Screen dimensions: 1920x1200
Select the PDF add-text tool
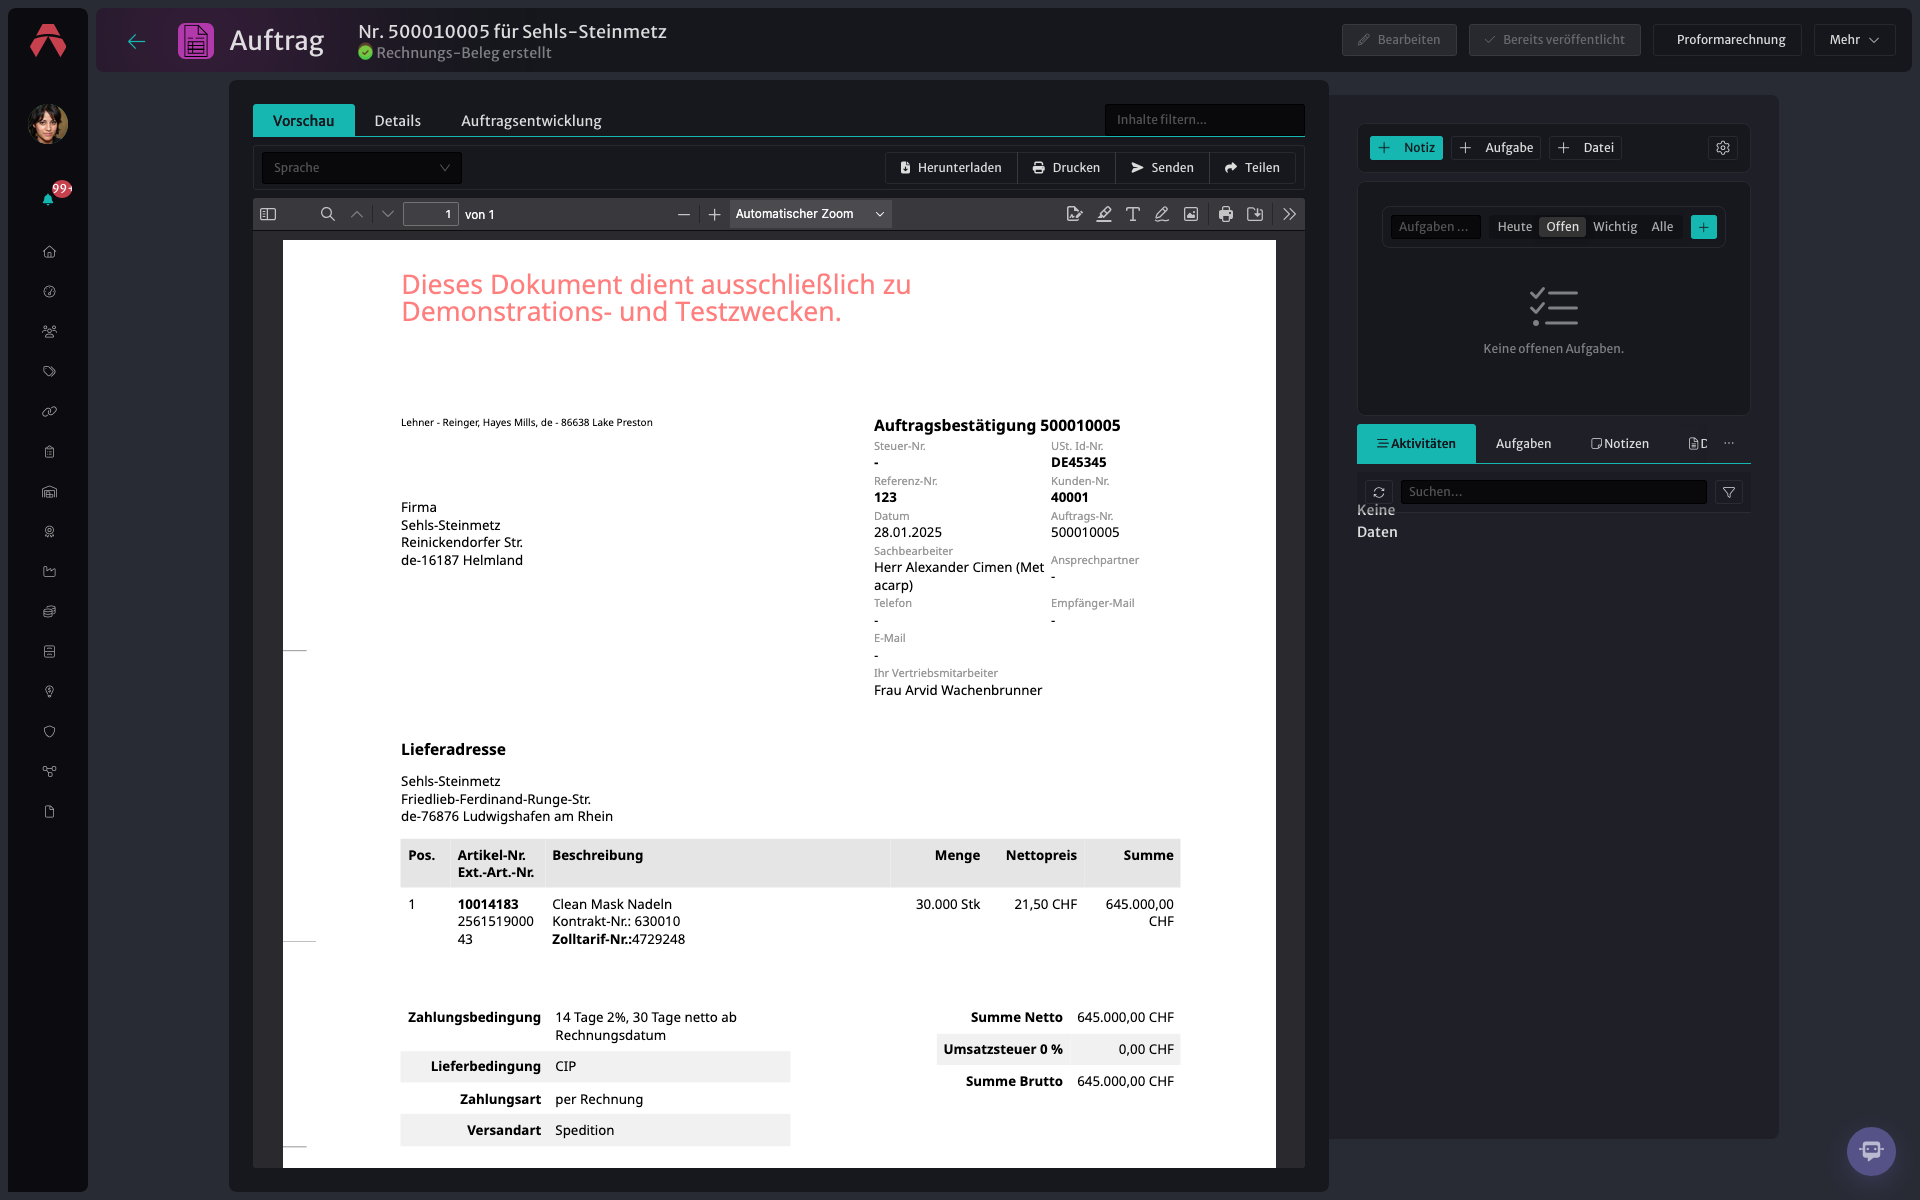[1133, 214]
